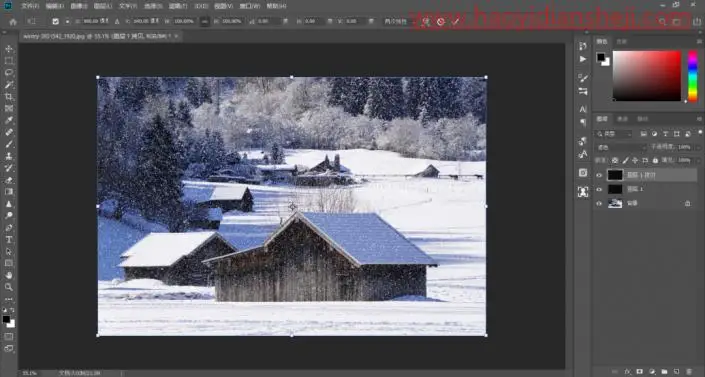Open the History panel icon
705x377 pixels.
(583, 46)
